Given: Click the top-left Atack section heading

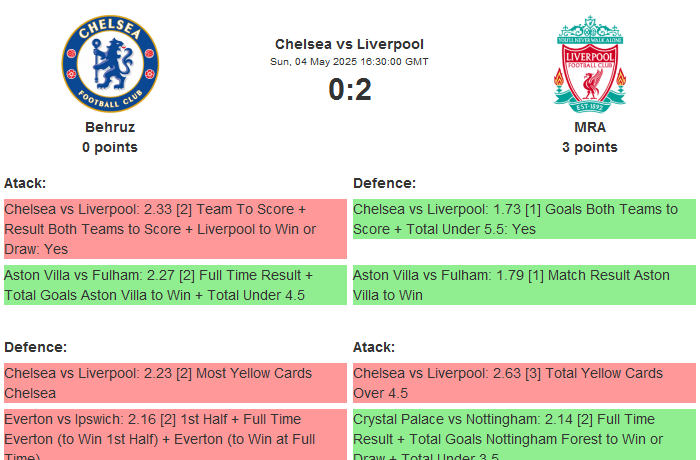Looking at the screenshot, I should pyautogui.click(x=25, y=183).
